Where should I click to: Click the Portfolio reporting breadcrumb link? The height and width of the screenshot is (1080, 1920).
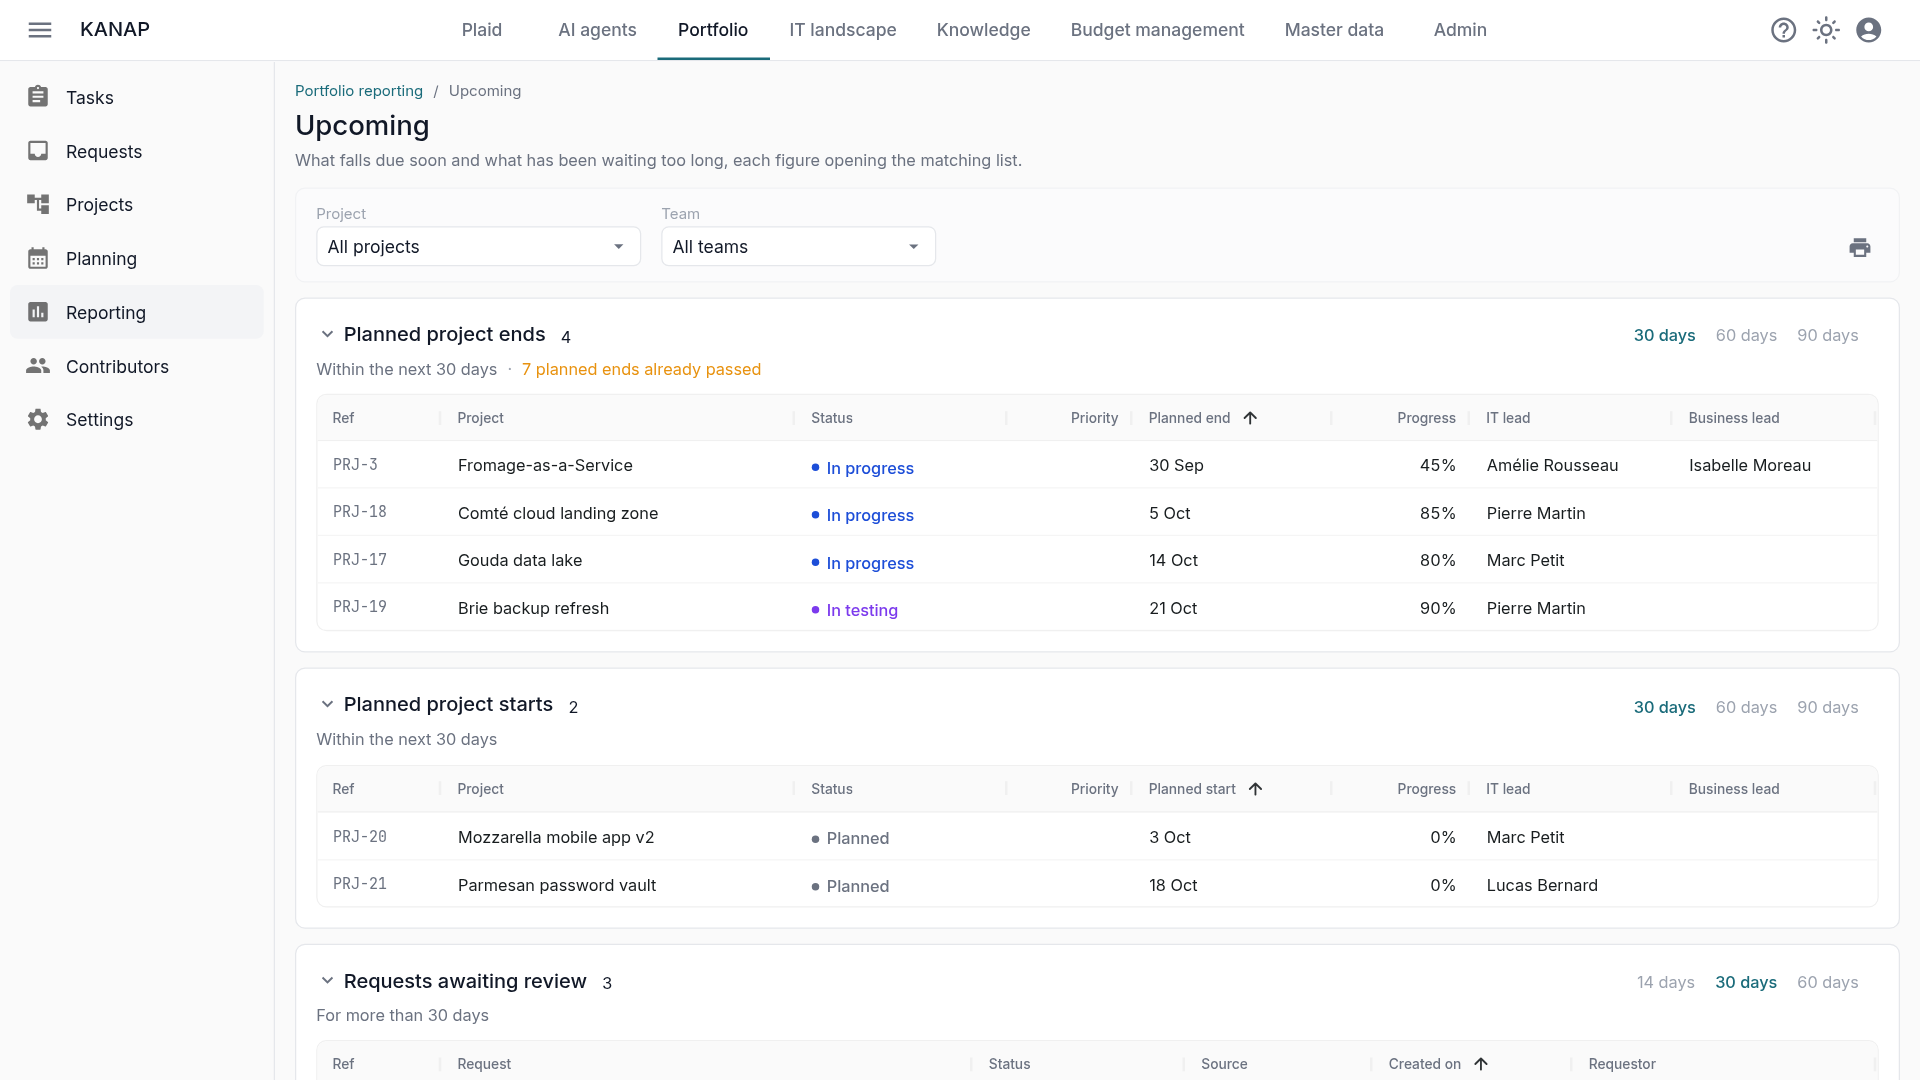pyautogui.click(x=359, y=91)
